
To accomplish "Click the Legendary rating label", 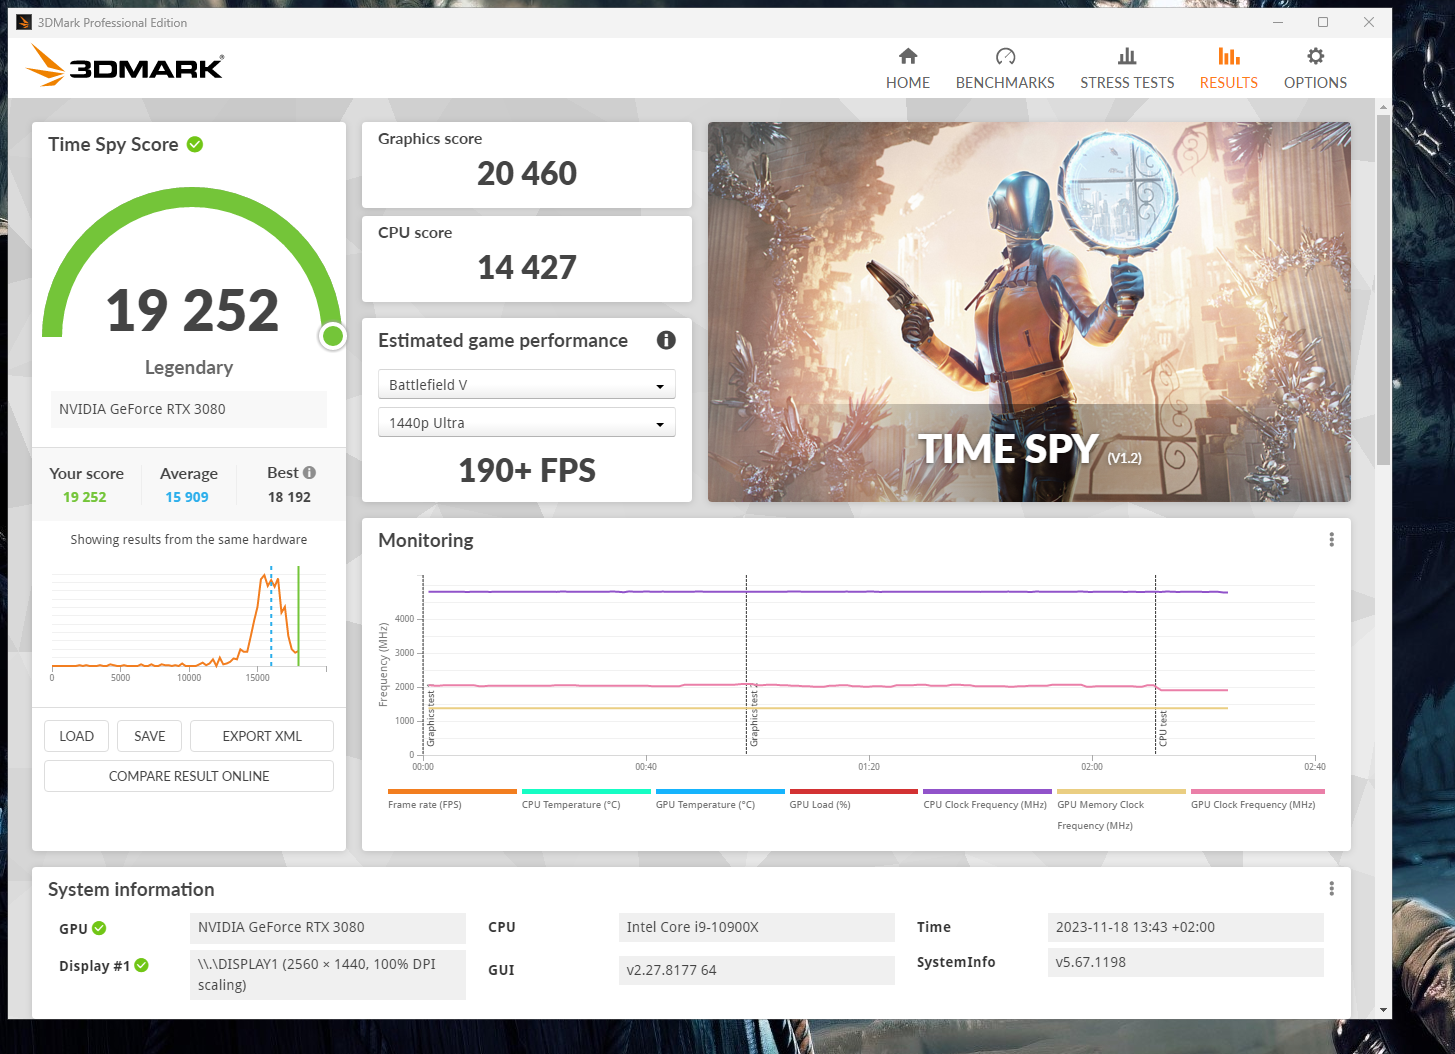I will tap(189, 367).
